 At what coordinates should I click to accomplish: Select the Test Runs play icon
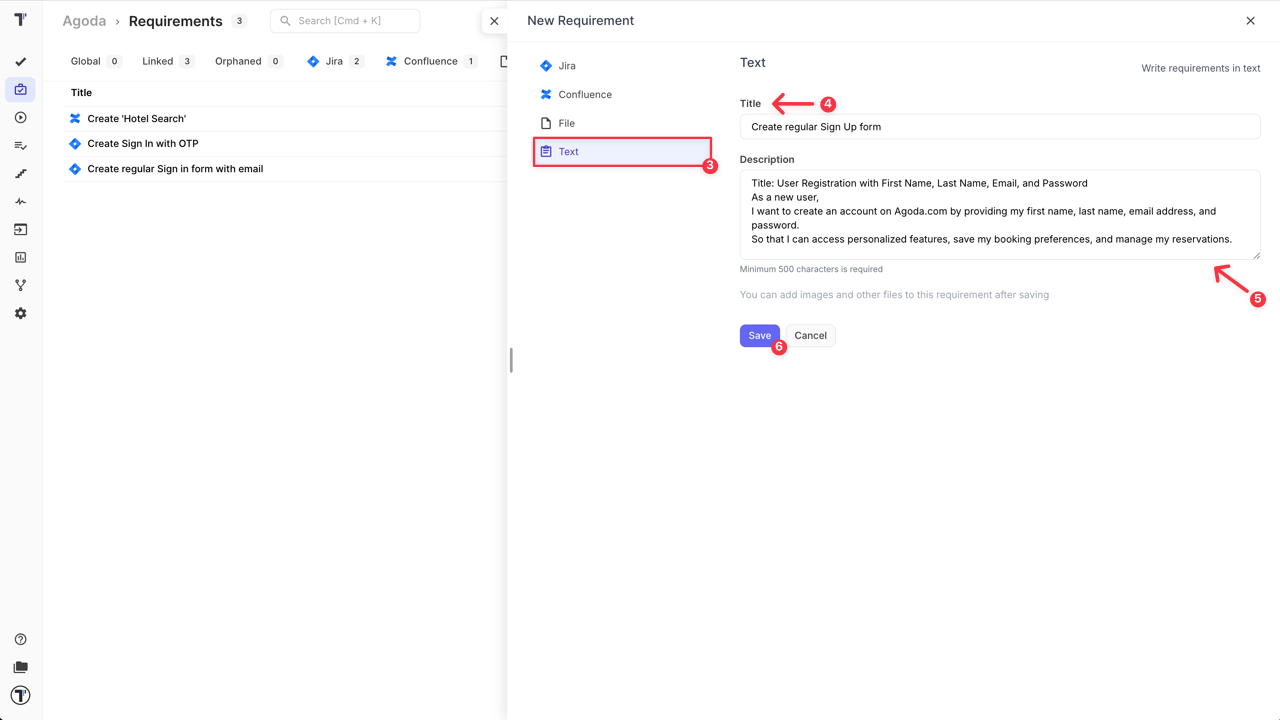[x=20, y=117]
